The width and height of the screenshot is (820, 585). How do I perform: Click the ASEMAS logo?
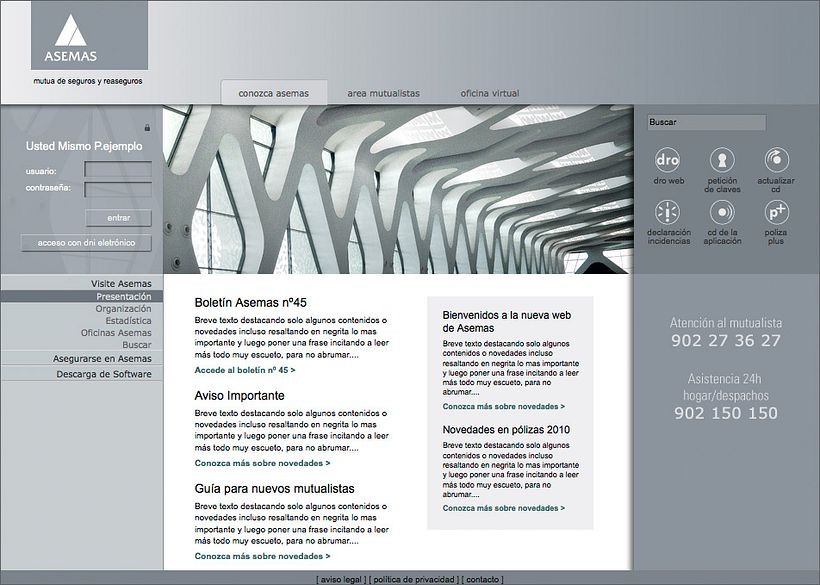(89, 35)
